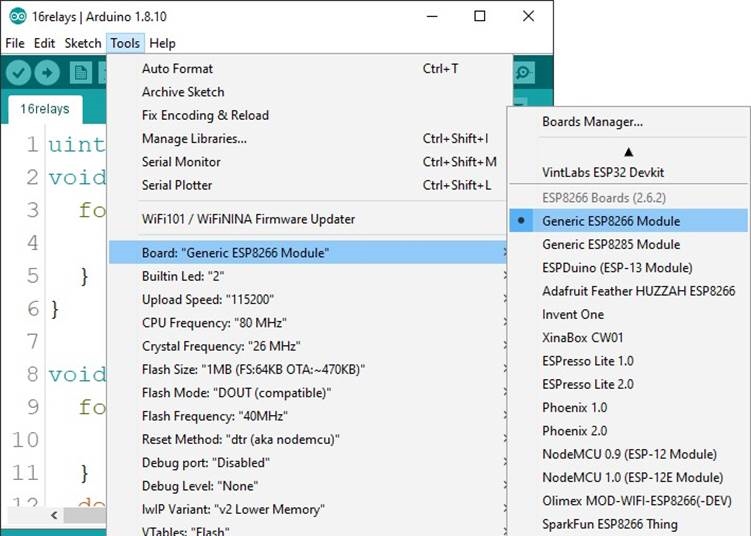Close the open Tools menu
The height and width of the screenshot is (536, 751).
pos(125,43)
